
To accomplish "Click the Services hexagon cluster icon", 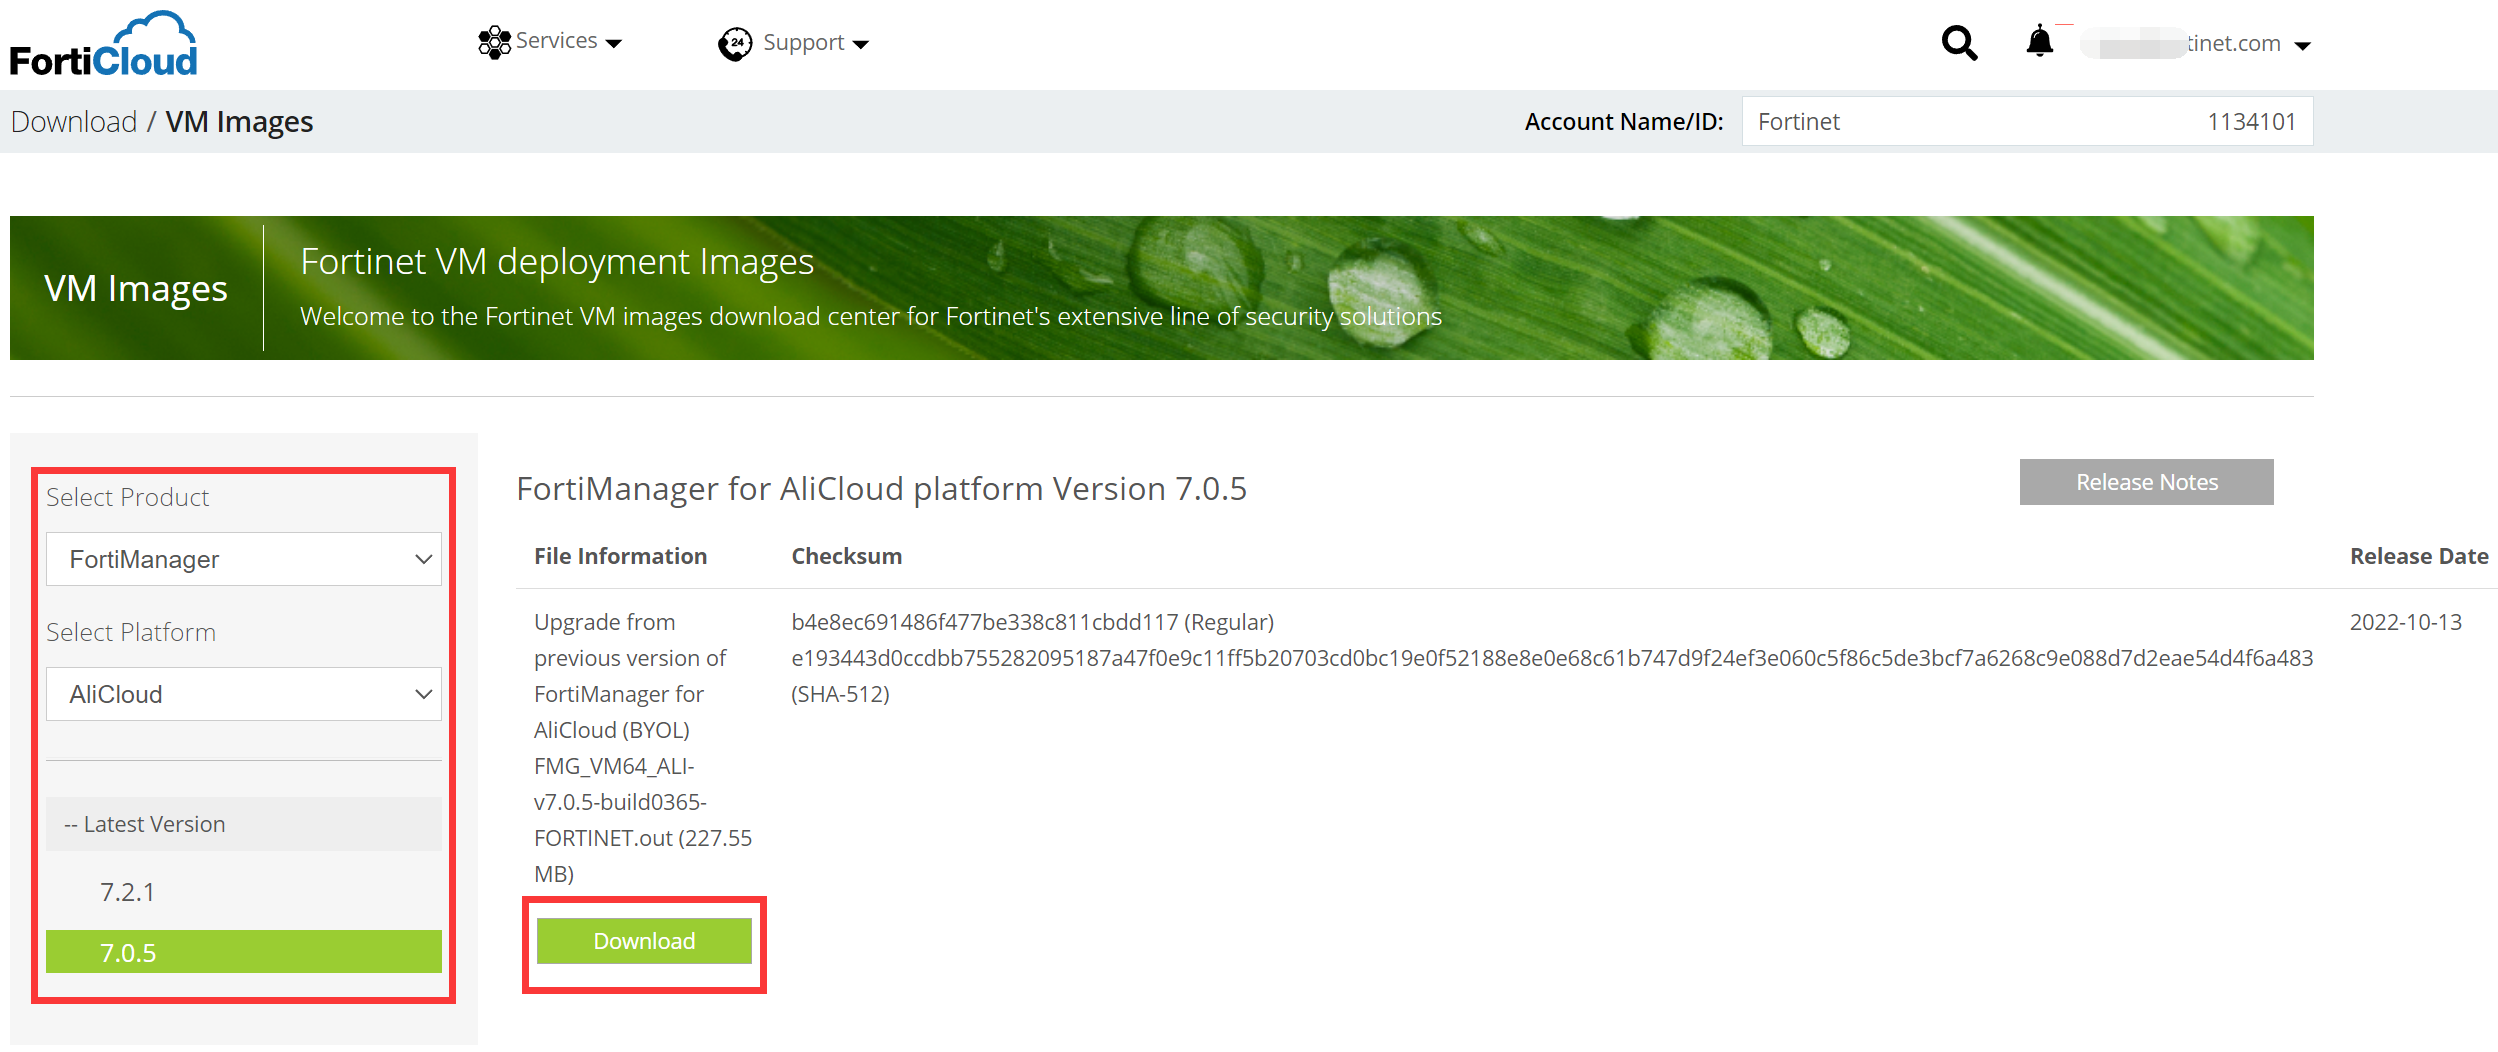I will pos(494,42).
